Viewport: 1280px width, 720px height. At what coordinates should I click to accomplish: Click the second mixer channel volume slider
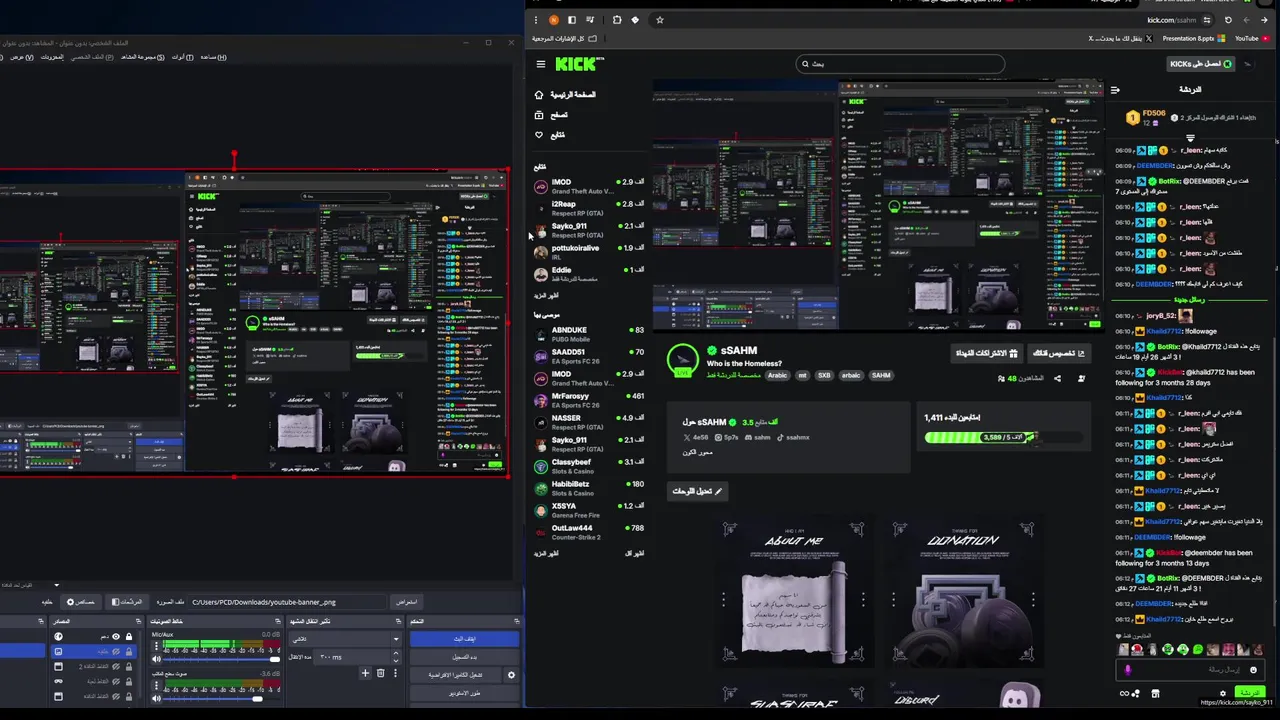[220, 698]
